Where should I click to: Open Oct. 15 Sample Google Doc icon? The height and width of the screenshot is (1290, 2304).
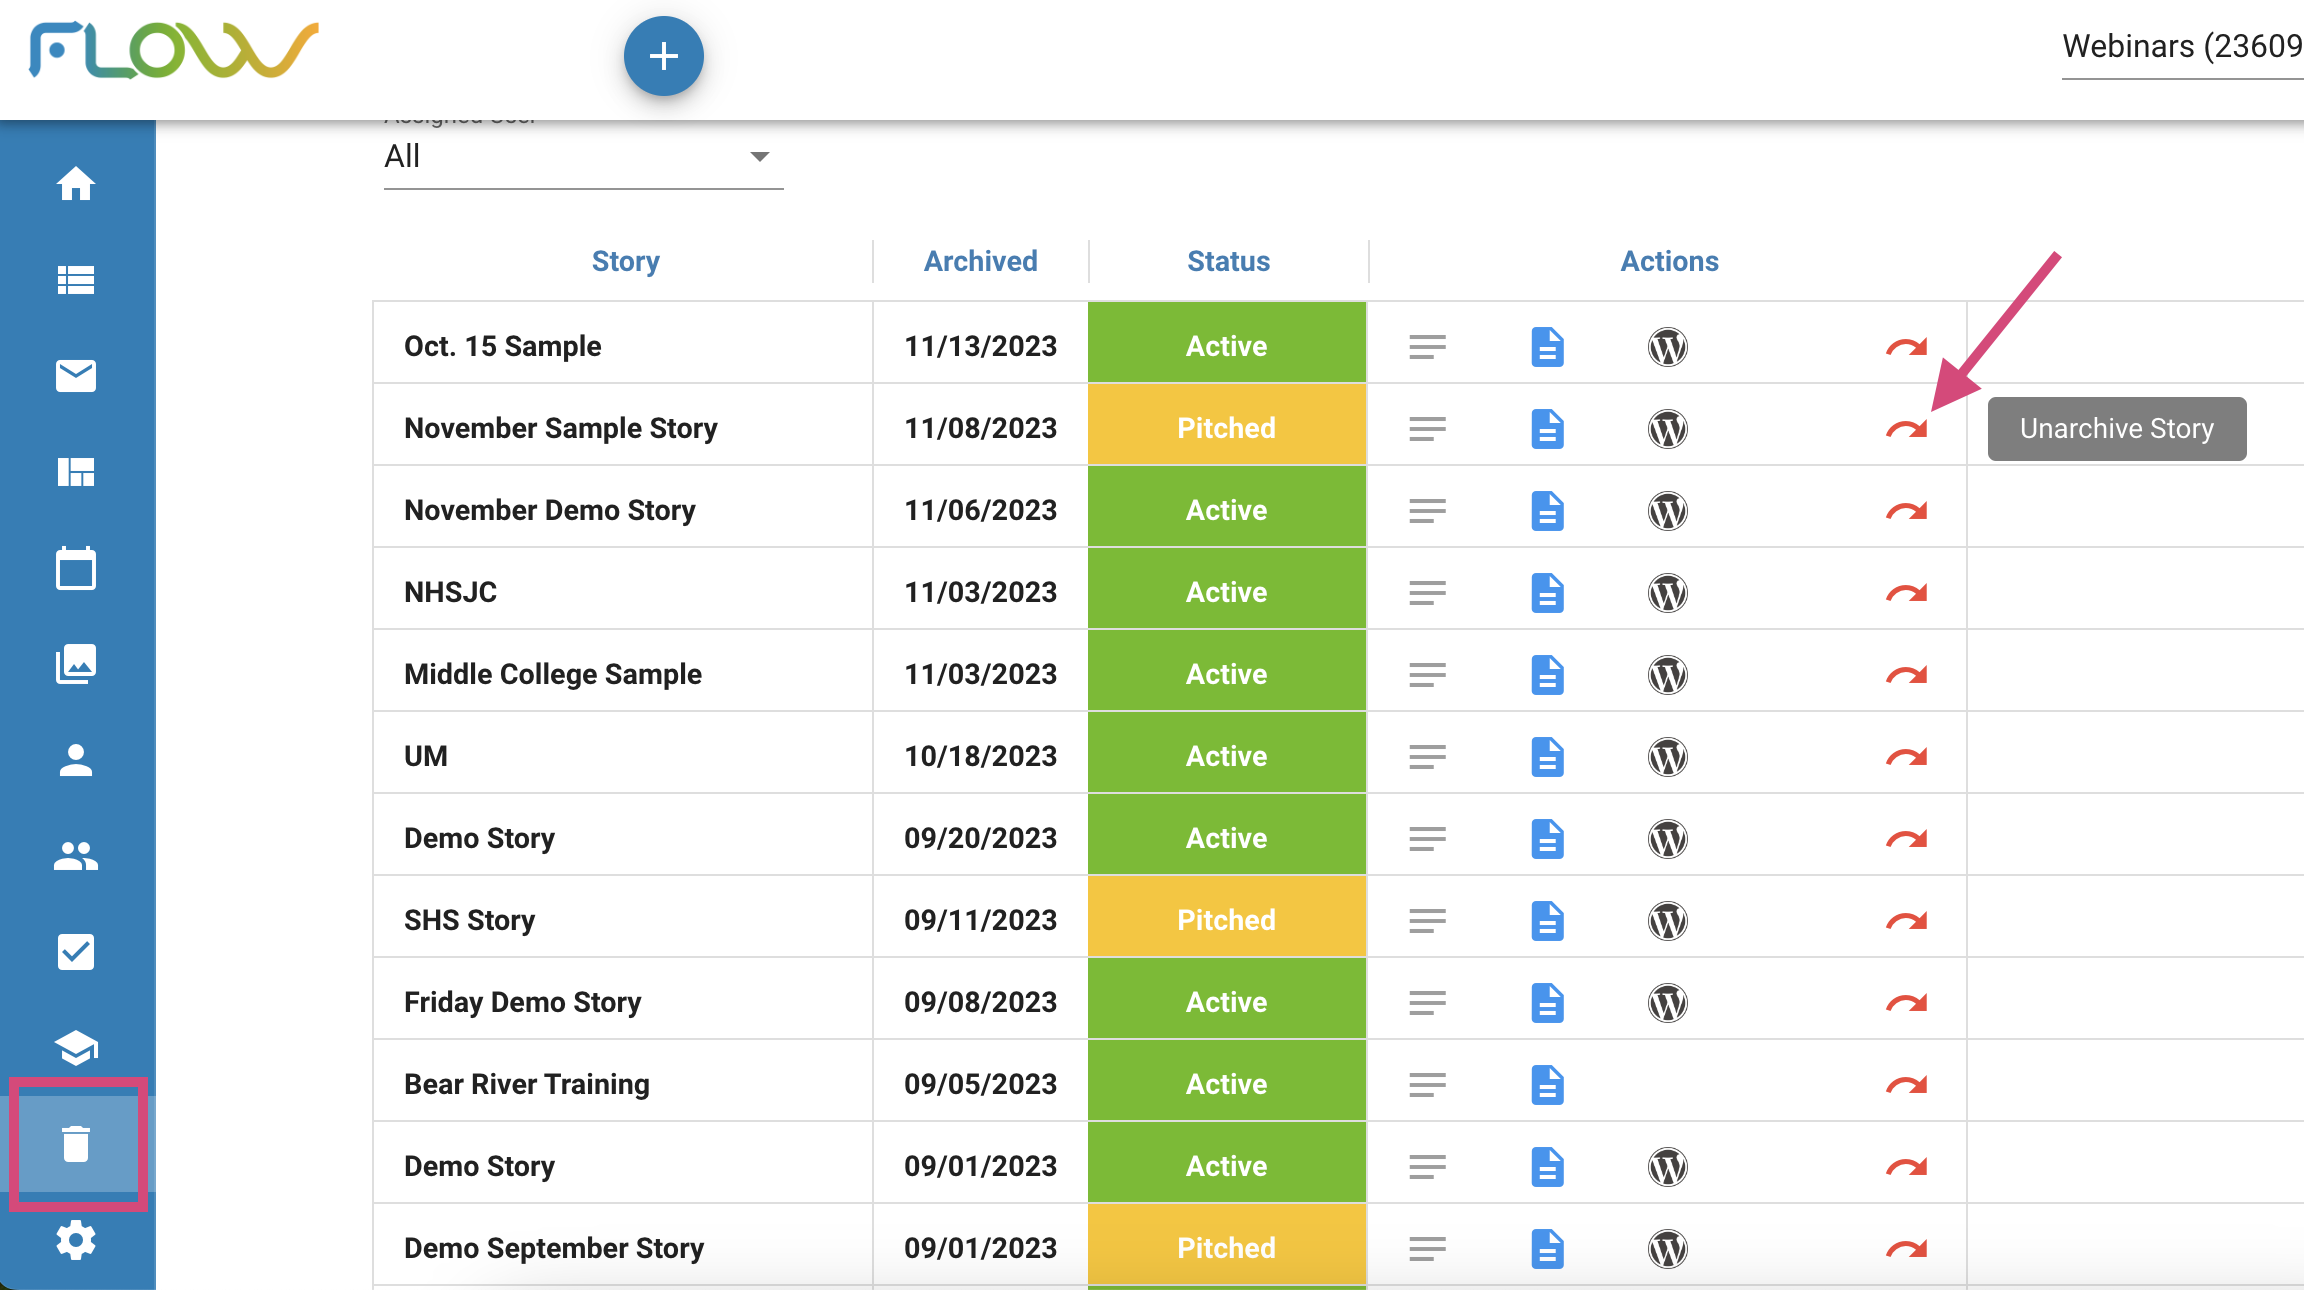[1548, 347]
